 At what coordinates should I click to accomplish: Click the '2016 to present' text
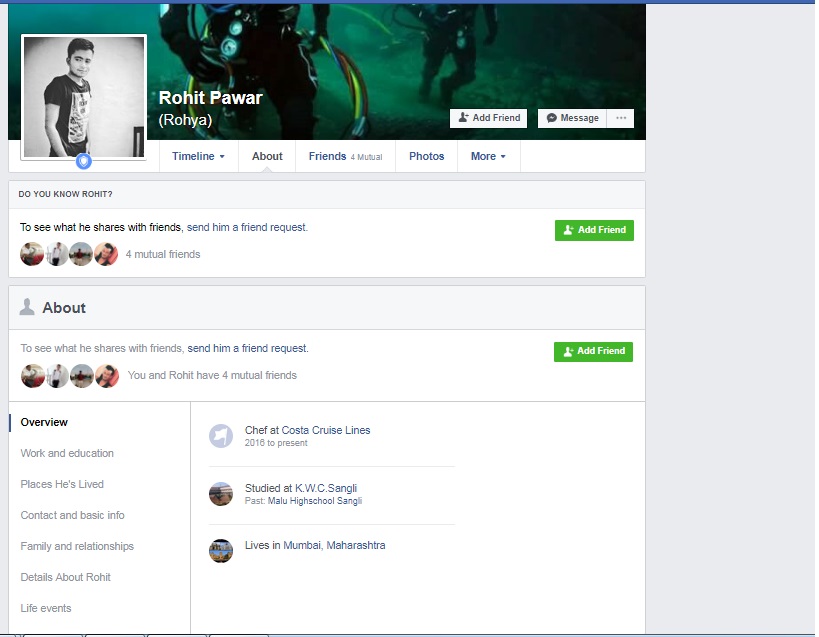tap(276, 443)
